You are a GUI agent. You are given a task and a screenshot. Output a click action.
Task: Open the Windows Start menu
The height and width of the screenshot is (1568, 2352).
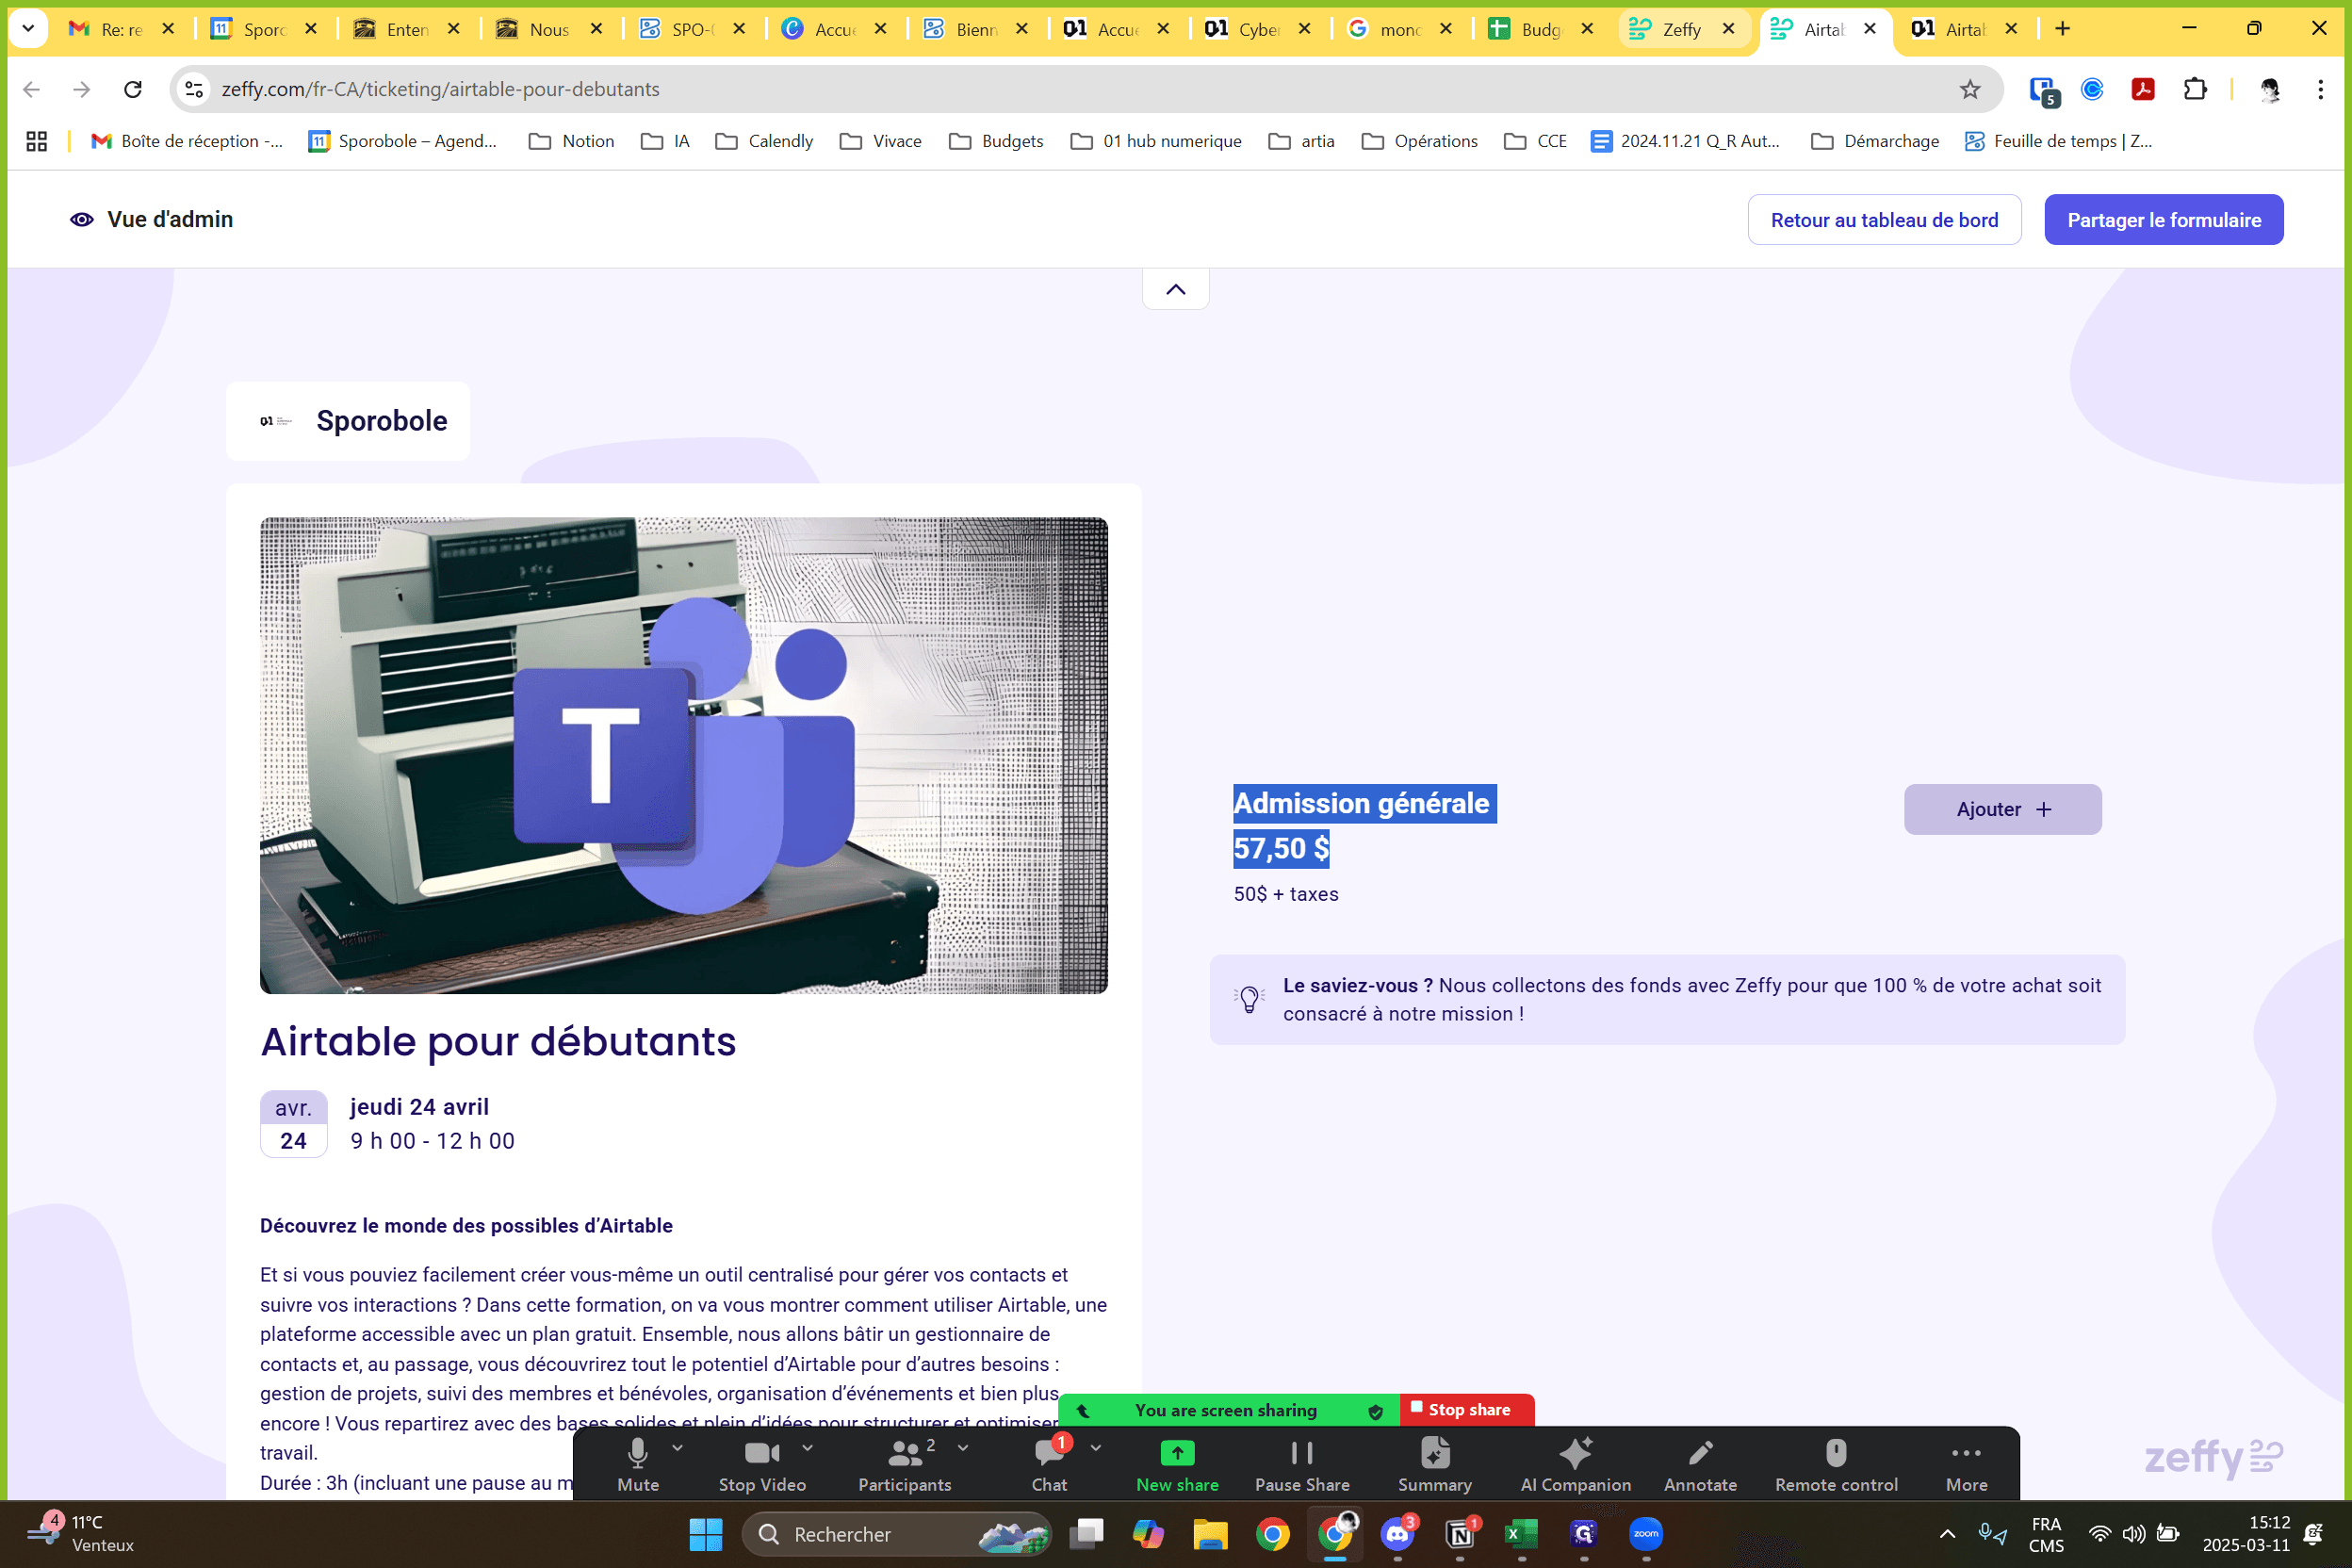706,1533
